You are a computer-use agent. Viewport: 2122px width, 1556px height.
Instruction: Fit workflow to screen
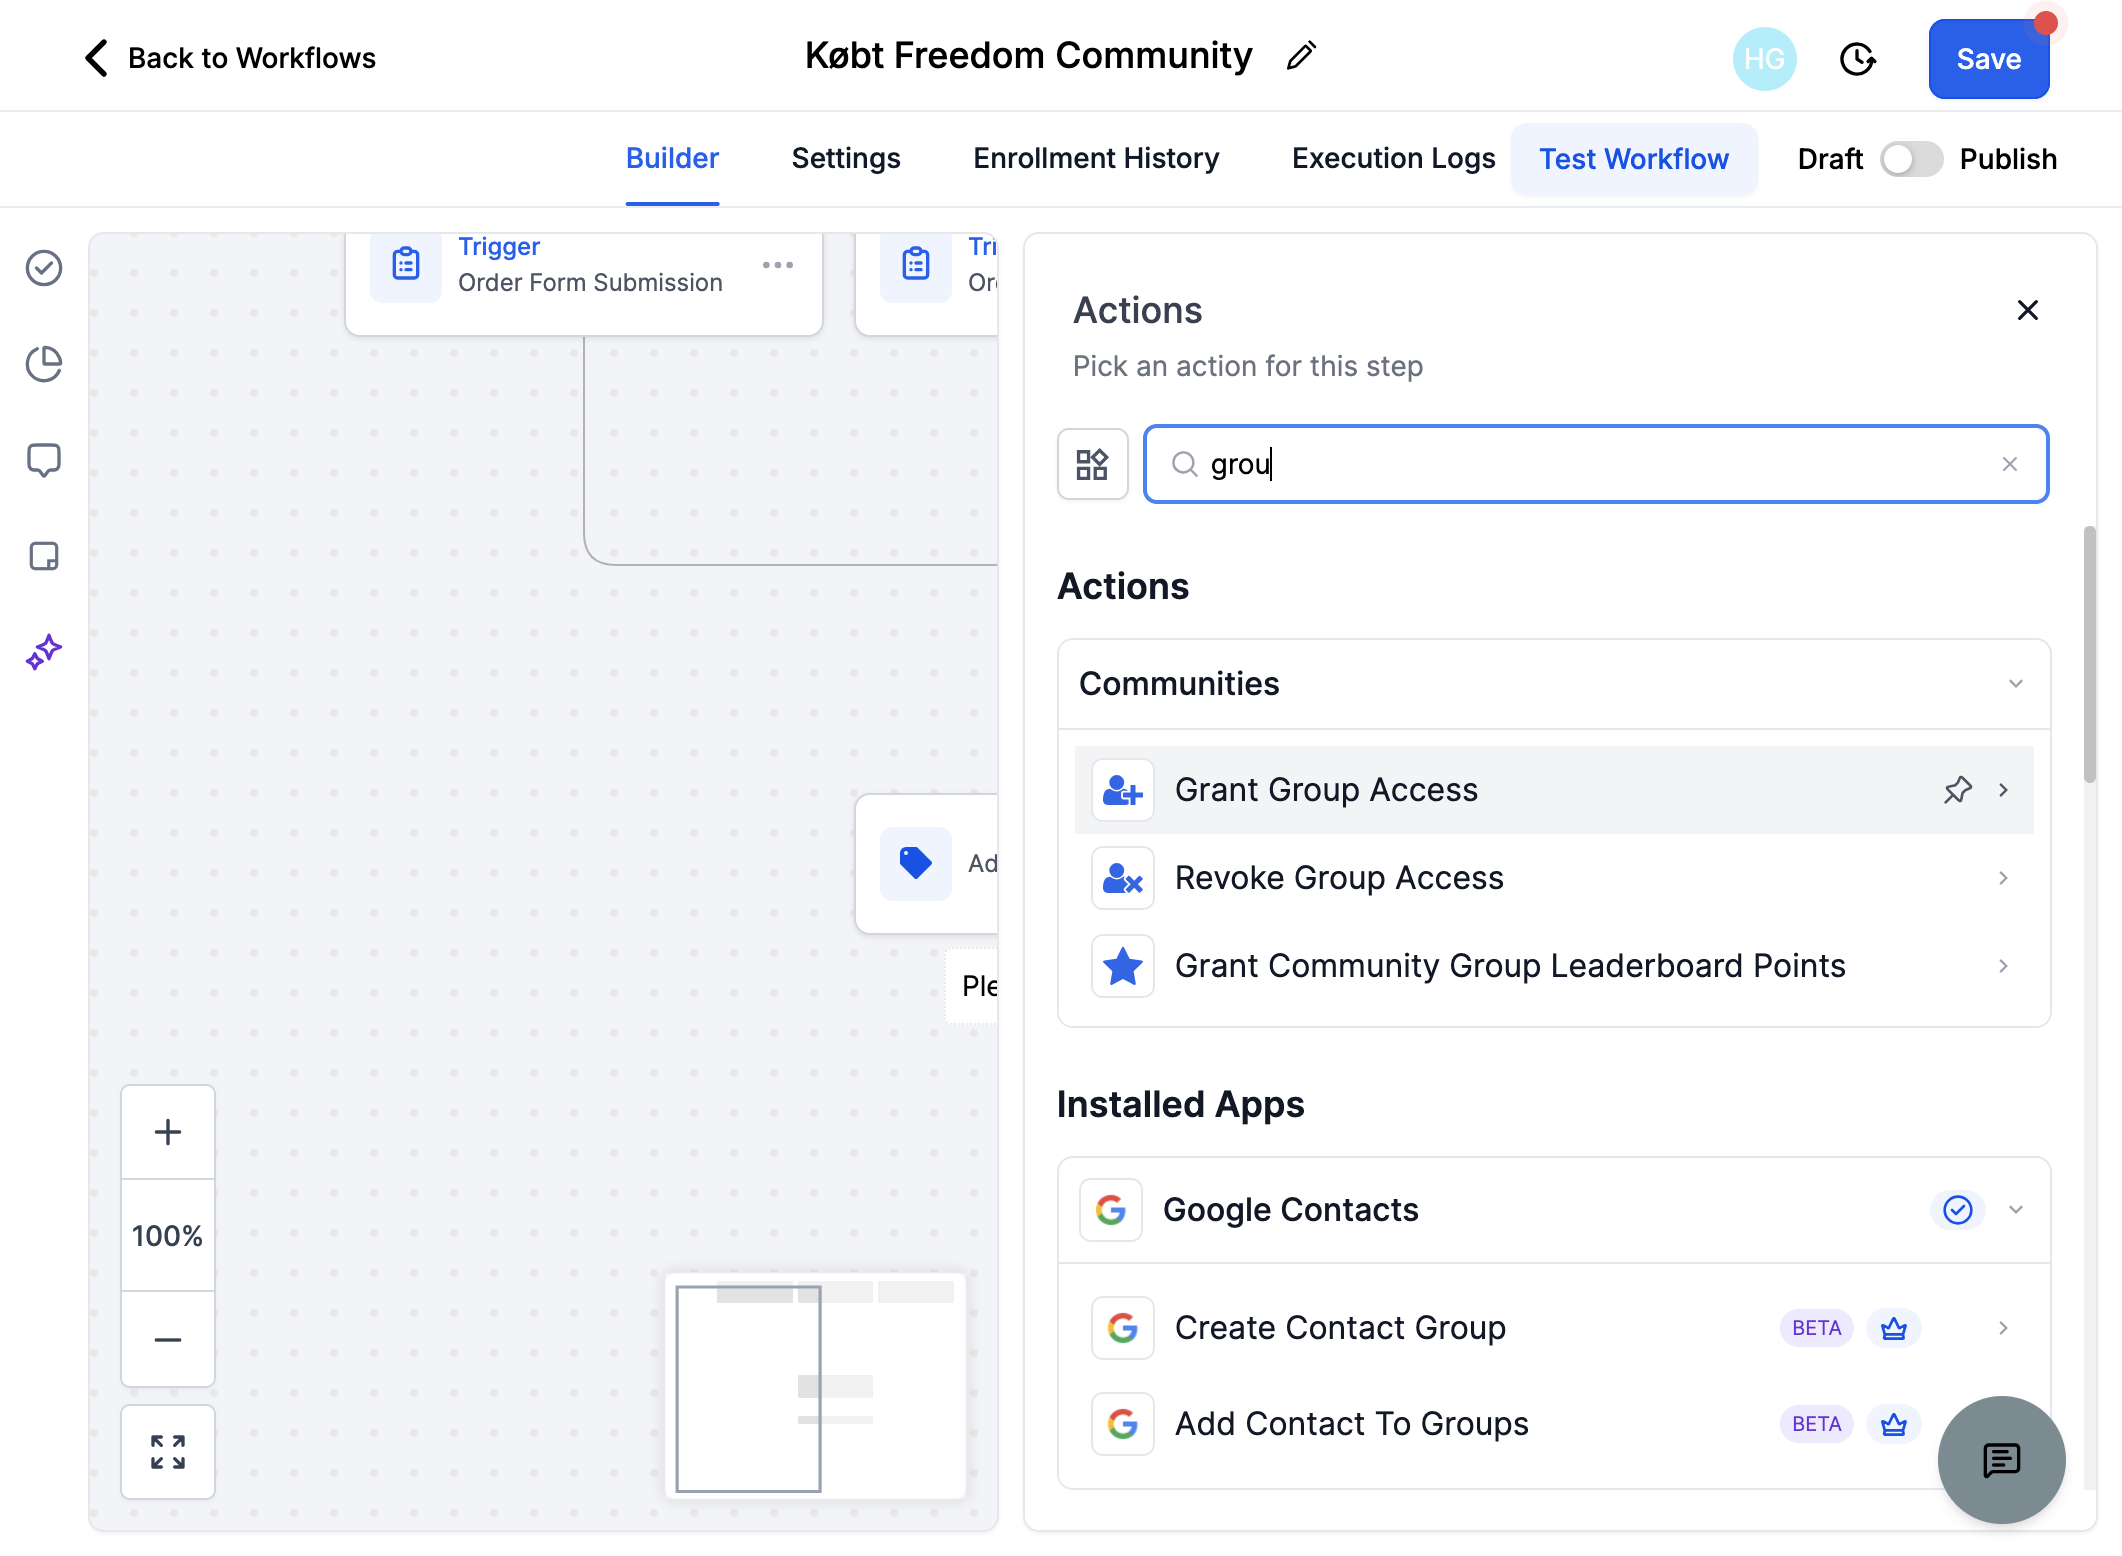168,1452
